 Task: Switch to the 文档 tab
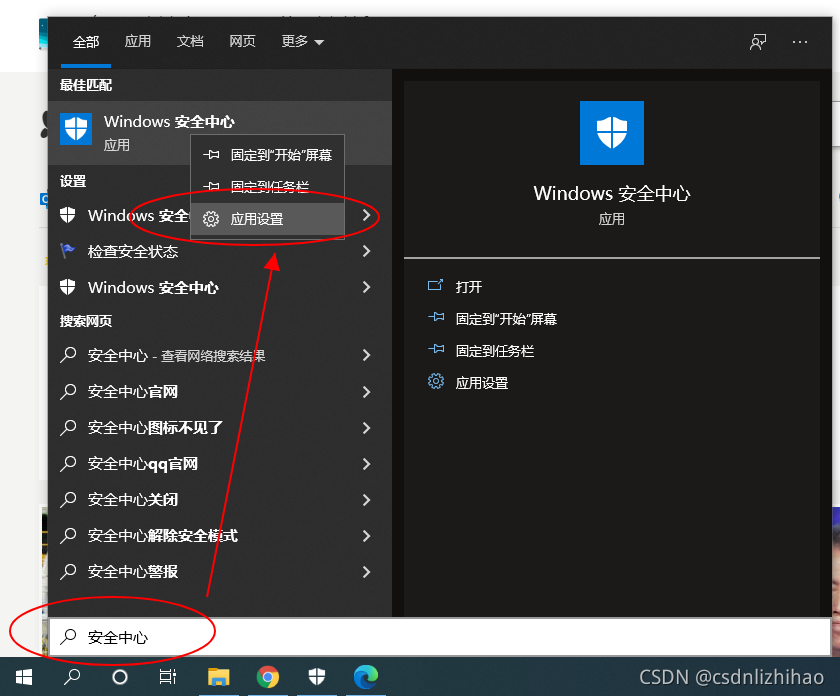click(190, 41)
